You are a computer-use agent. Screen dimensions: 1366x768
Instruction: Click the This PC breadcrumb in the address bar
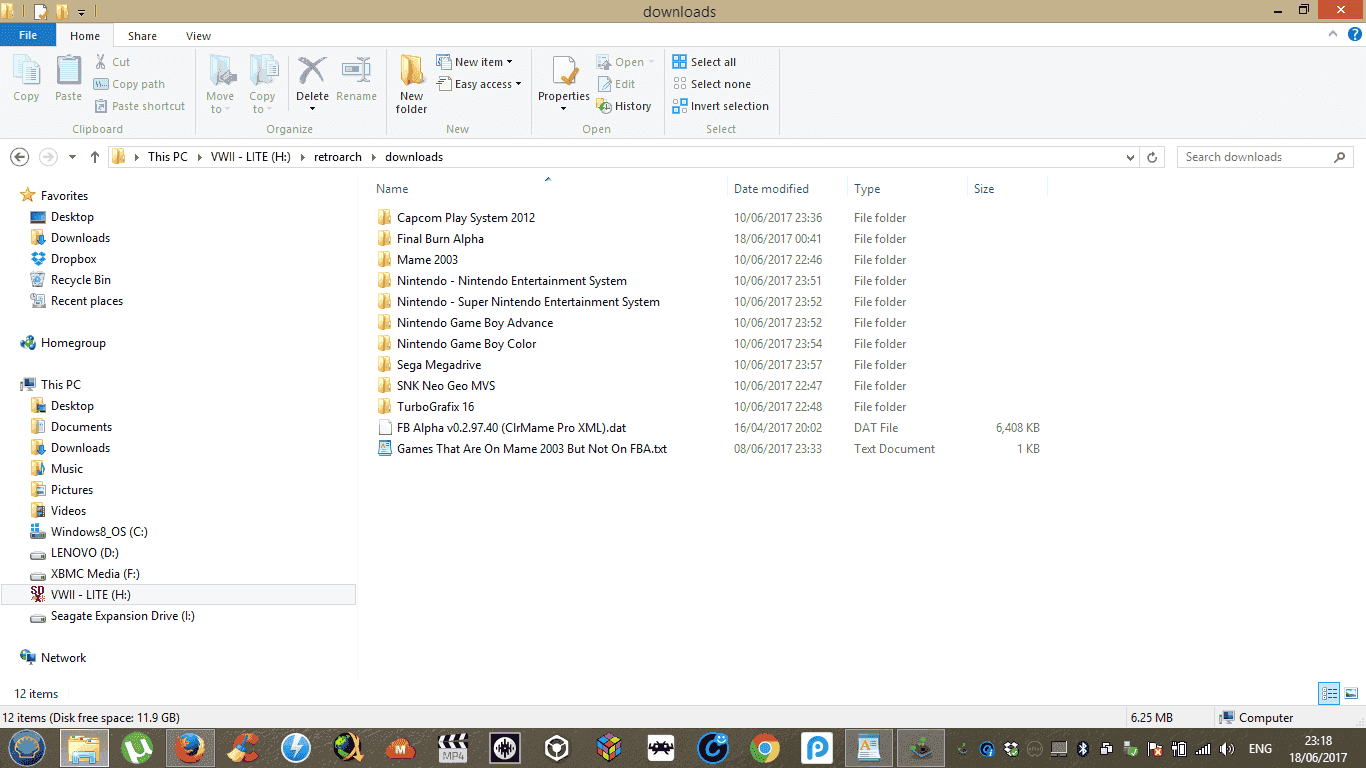coord(167,157)
